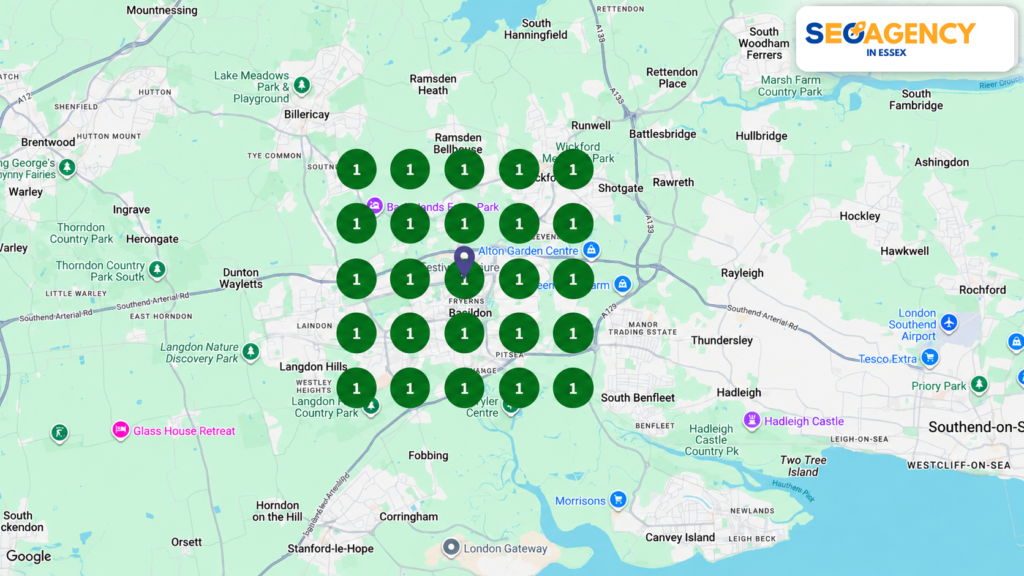Click the Billericay town label
1024x576 pixels.
tap(307, 114)
